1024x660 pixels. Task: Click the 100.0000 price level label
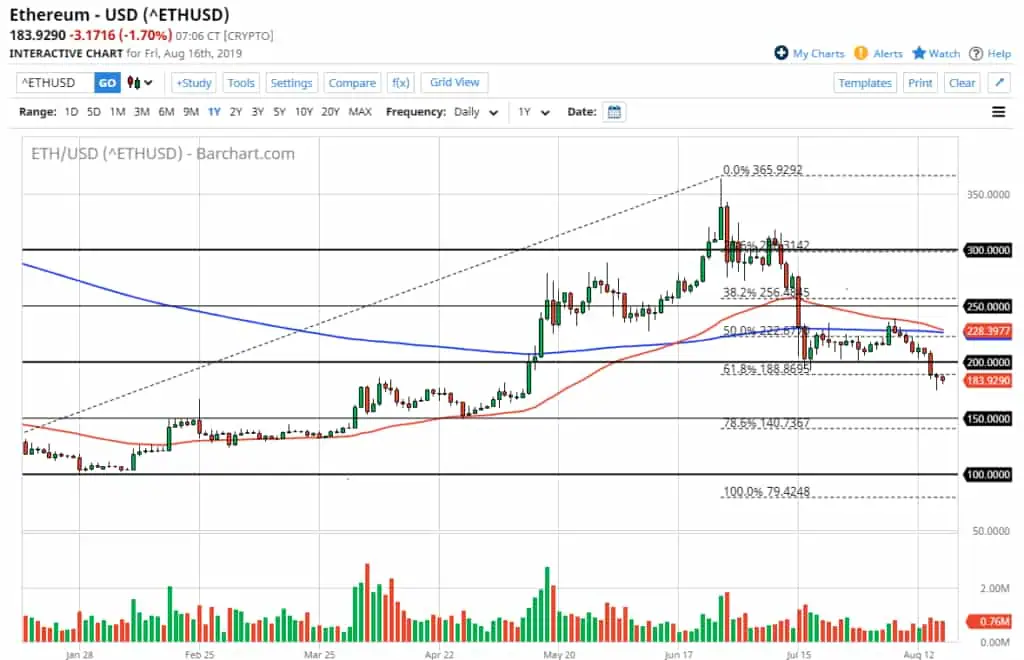tap(988, 475)
